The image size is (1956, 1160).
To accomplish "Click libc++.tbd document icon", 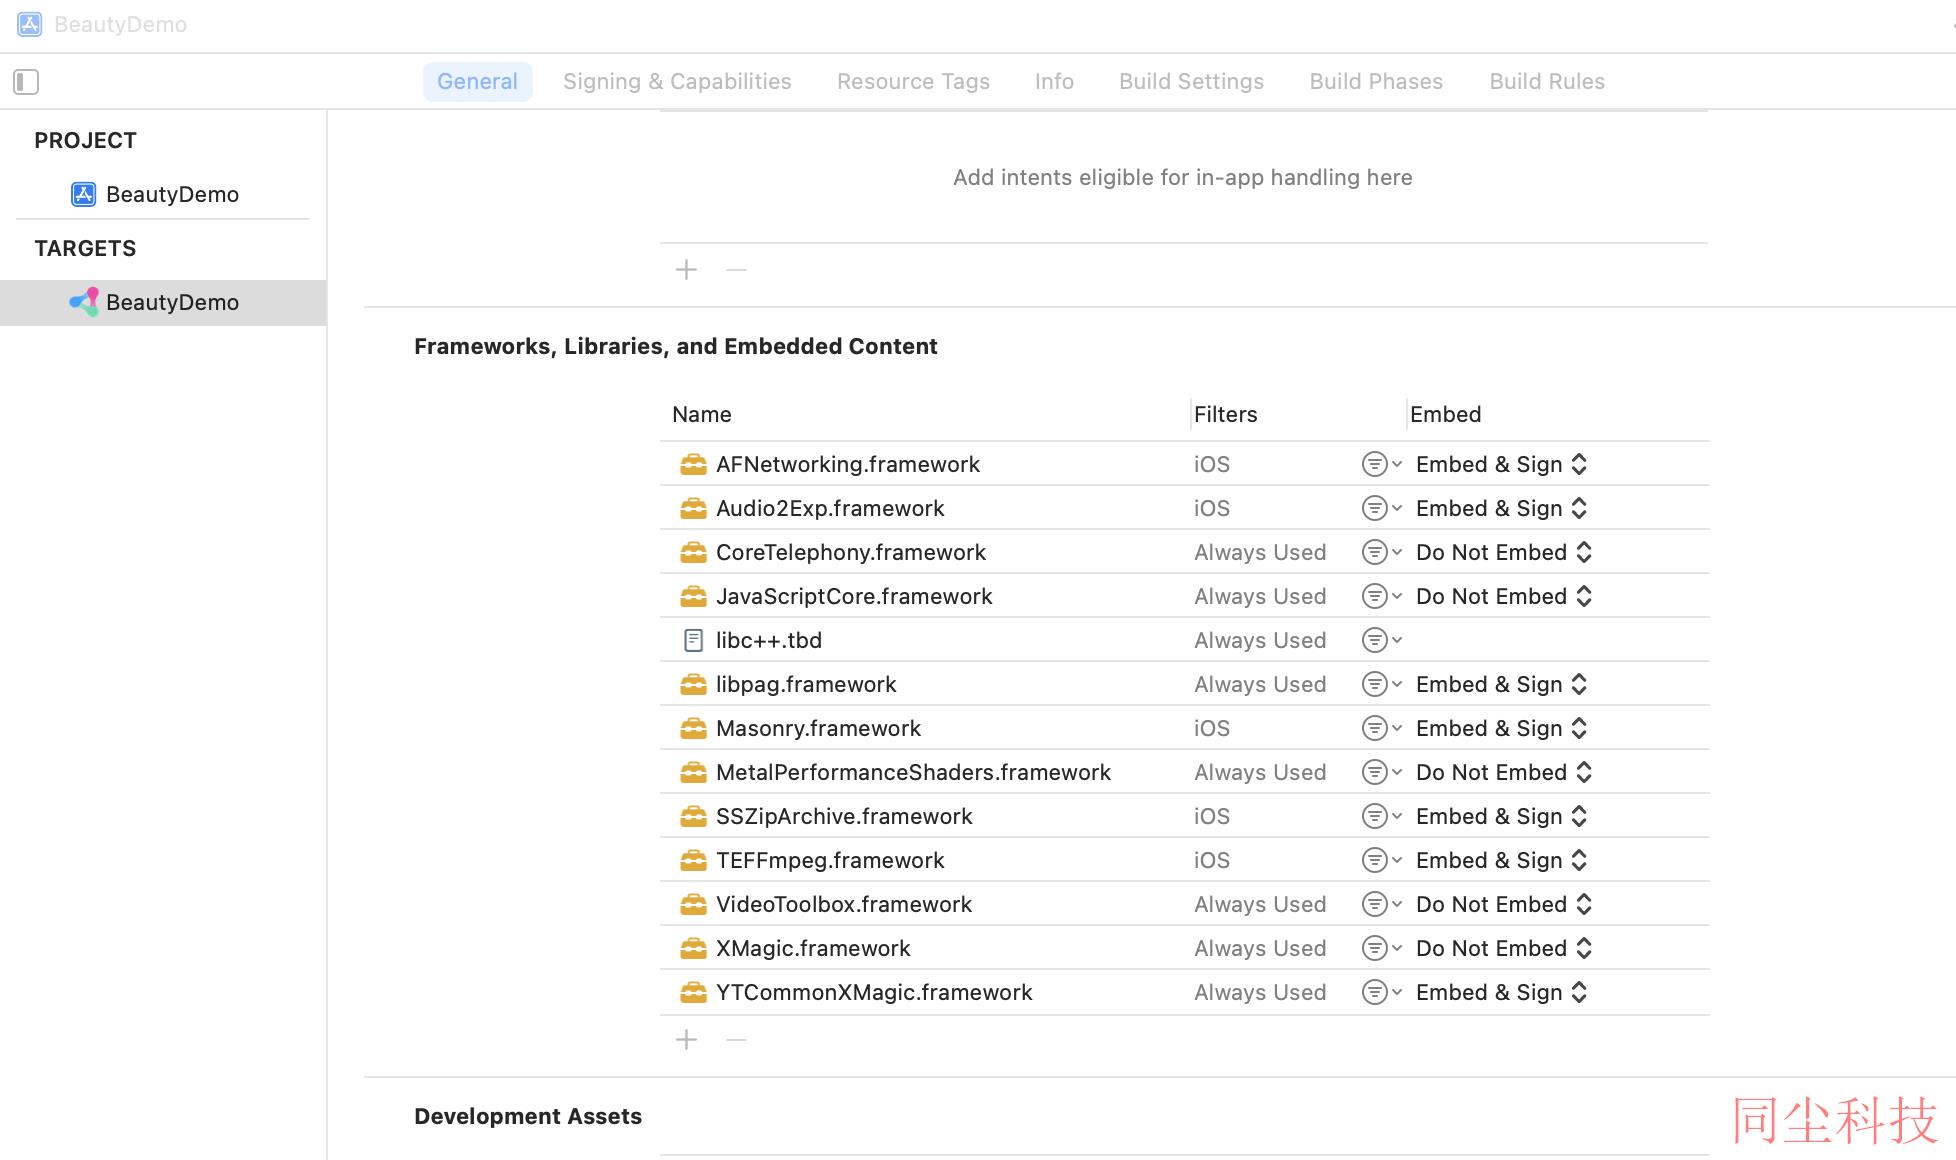I will click(x=693, y=640).
